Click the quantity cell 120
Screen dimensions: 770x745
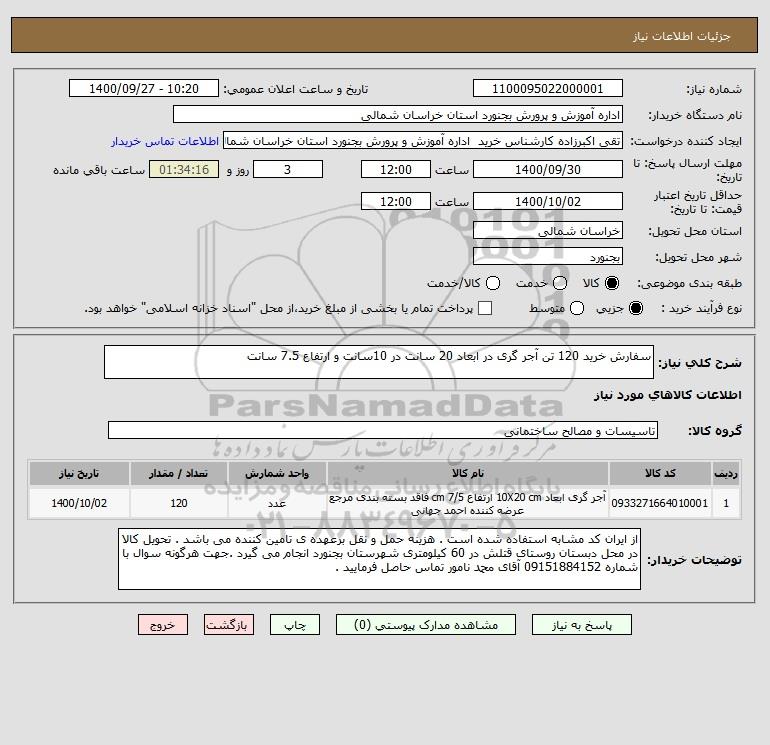[179, 503]
